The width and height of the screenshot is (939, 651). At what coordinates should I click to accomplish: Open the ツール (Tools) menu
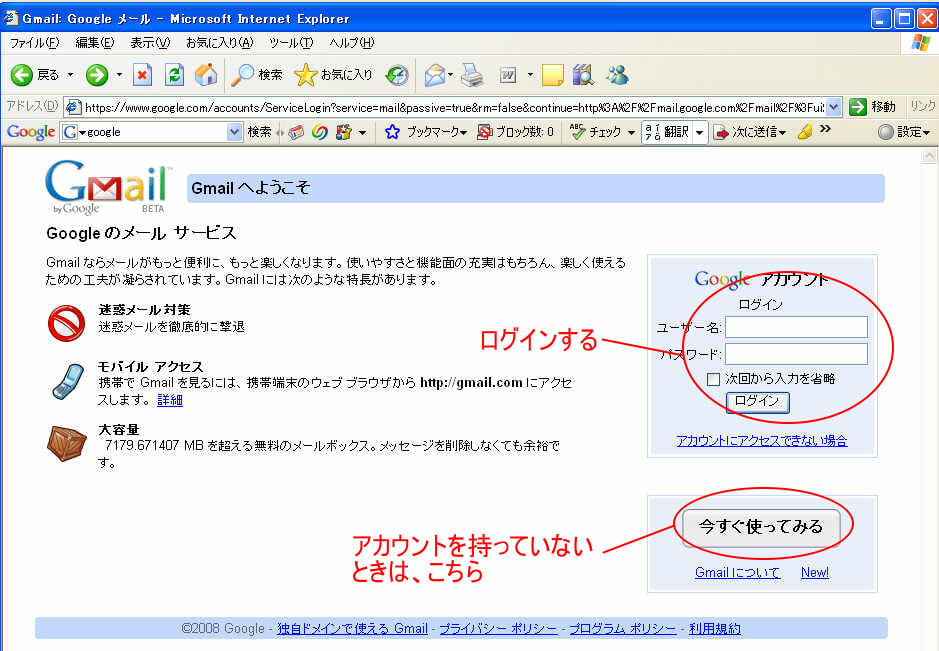coord(291,43)
